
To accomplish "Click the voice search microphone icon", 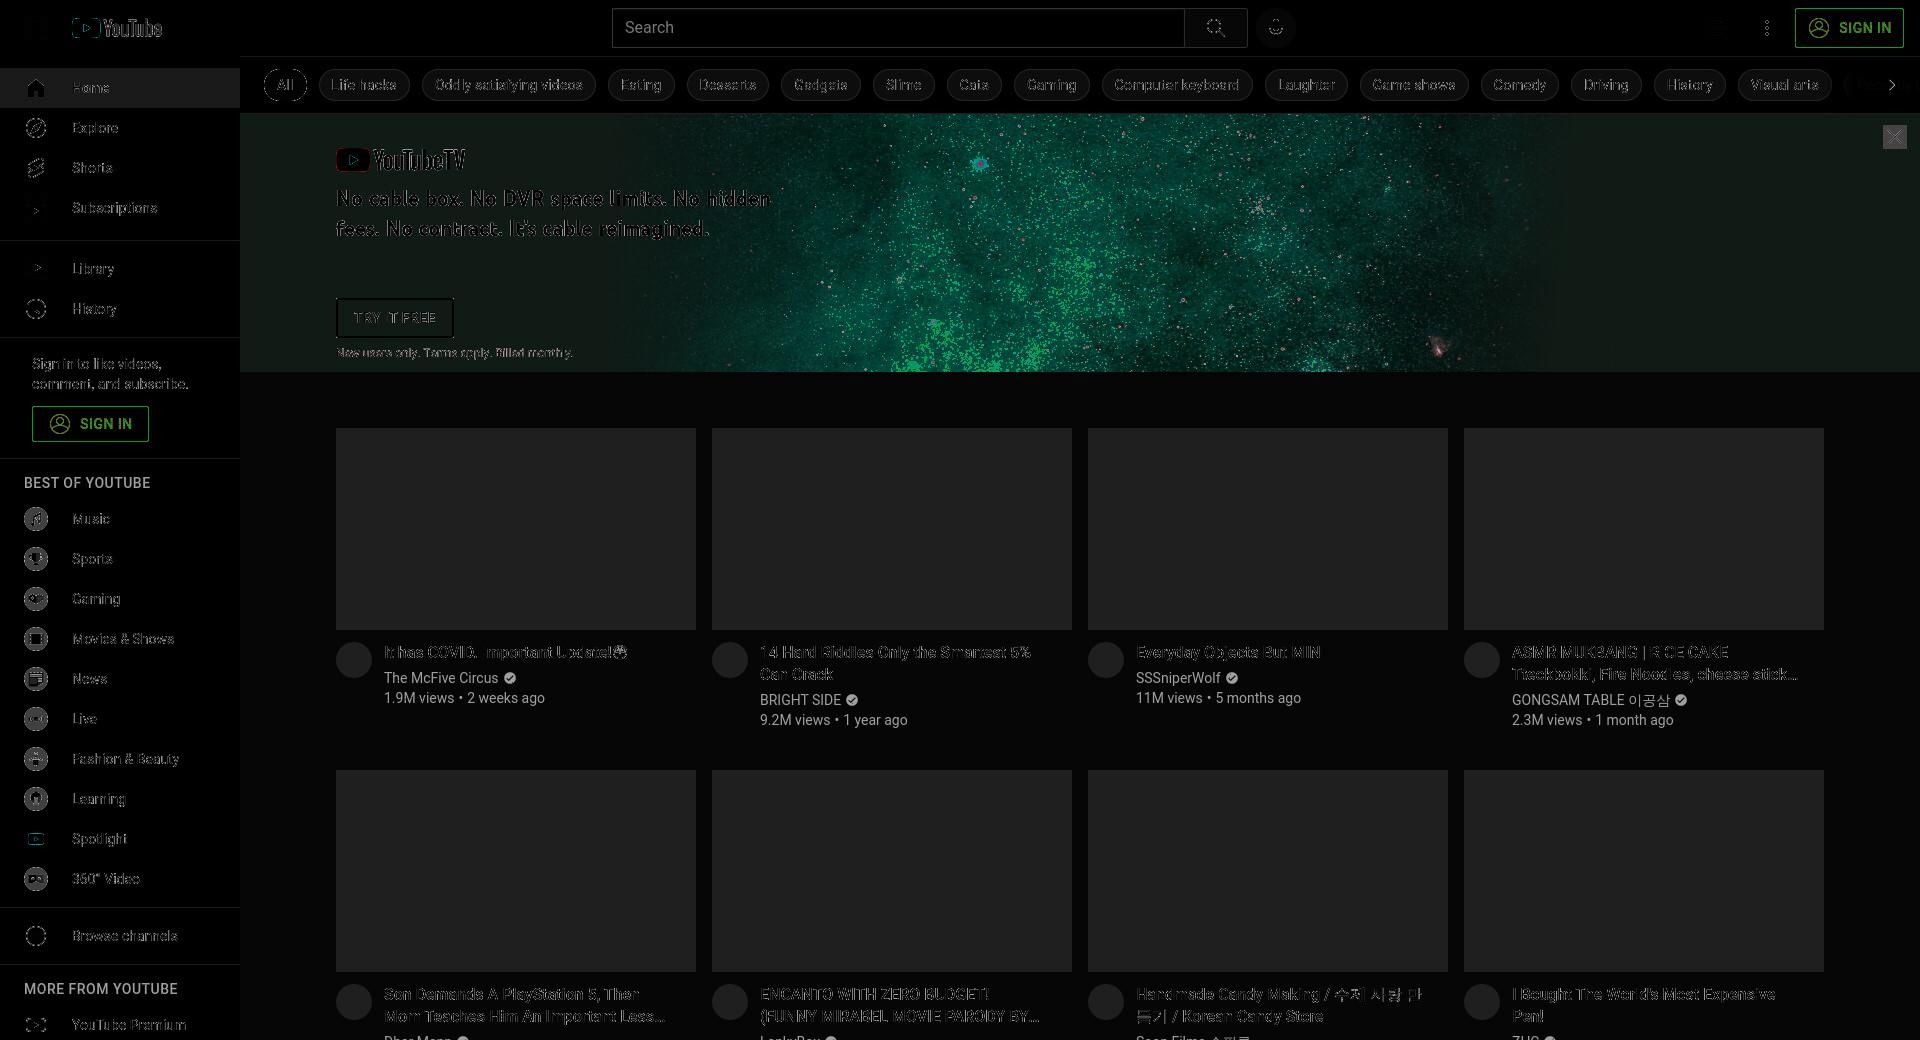I will pos(1275,28).
